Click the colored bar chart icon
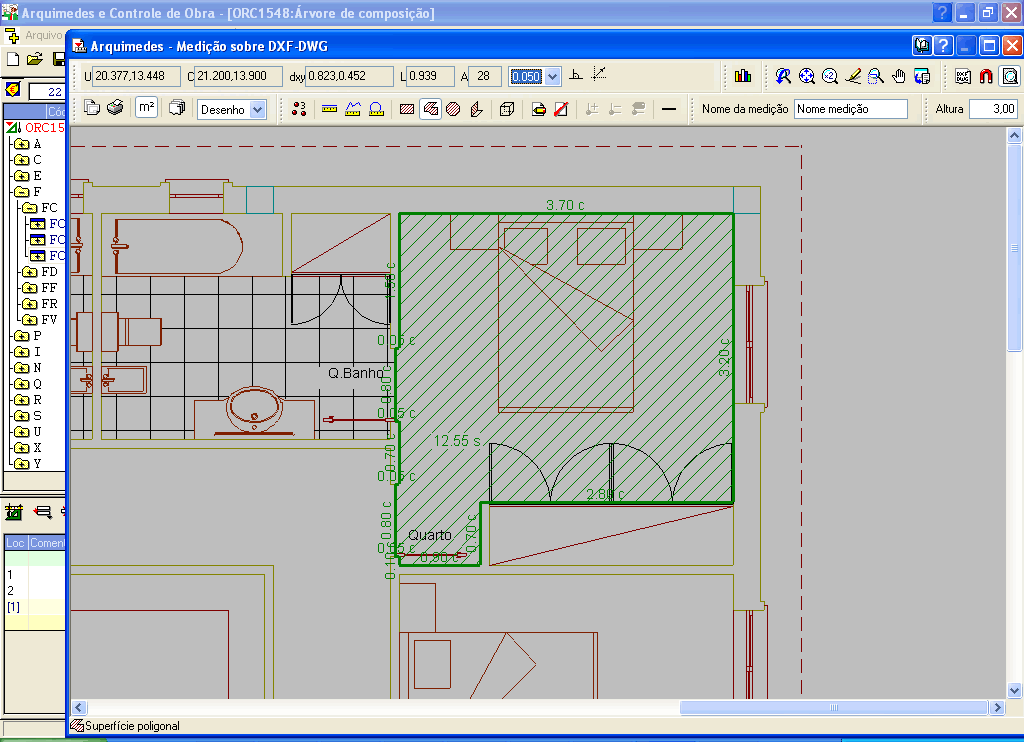 point(743,76)
